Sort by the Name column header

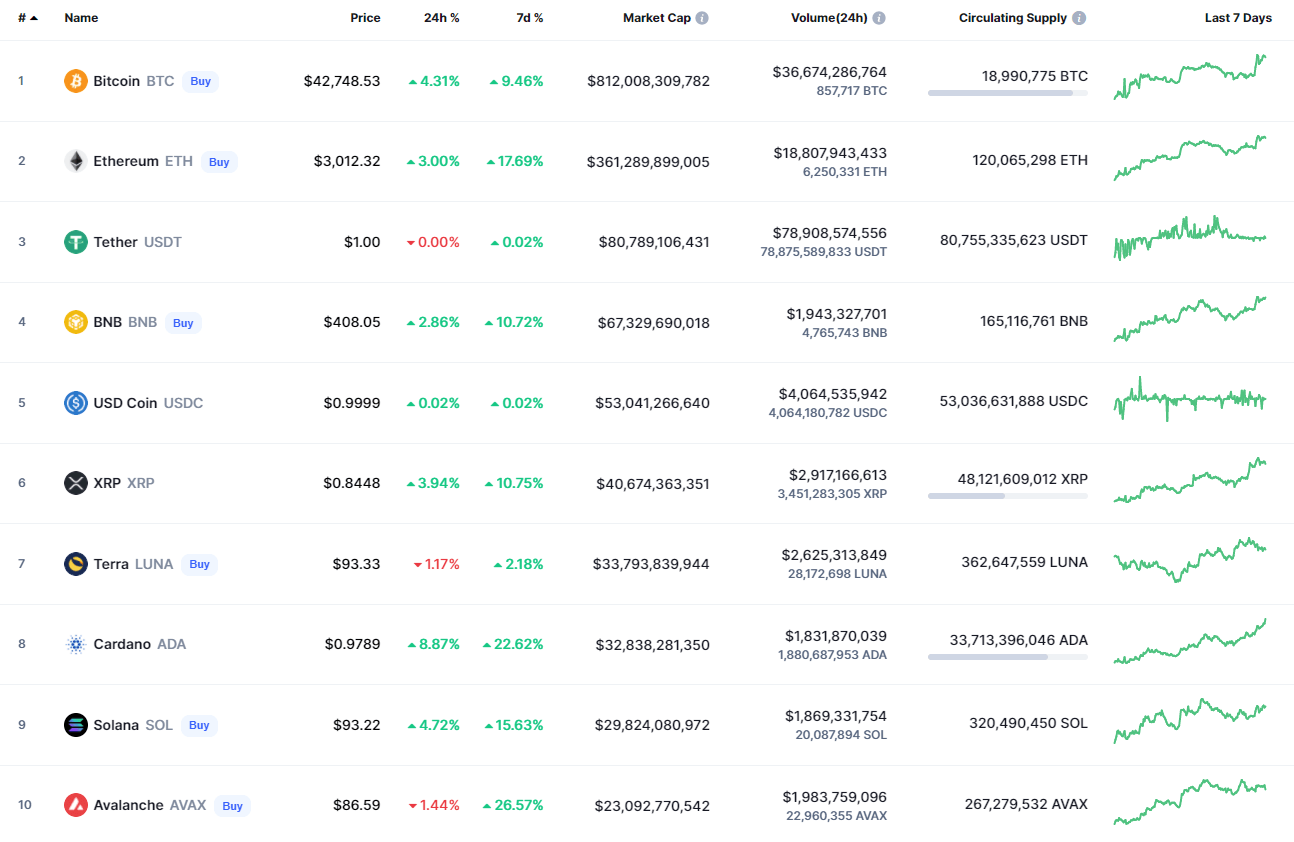point(81,18)
